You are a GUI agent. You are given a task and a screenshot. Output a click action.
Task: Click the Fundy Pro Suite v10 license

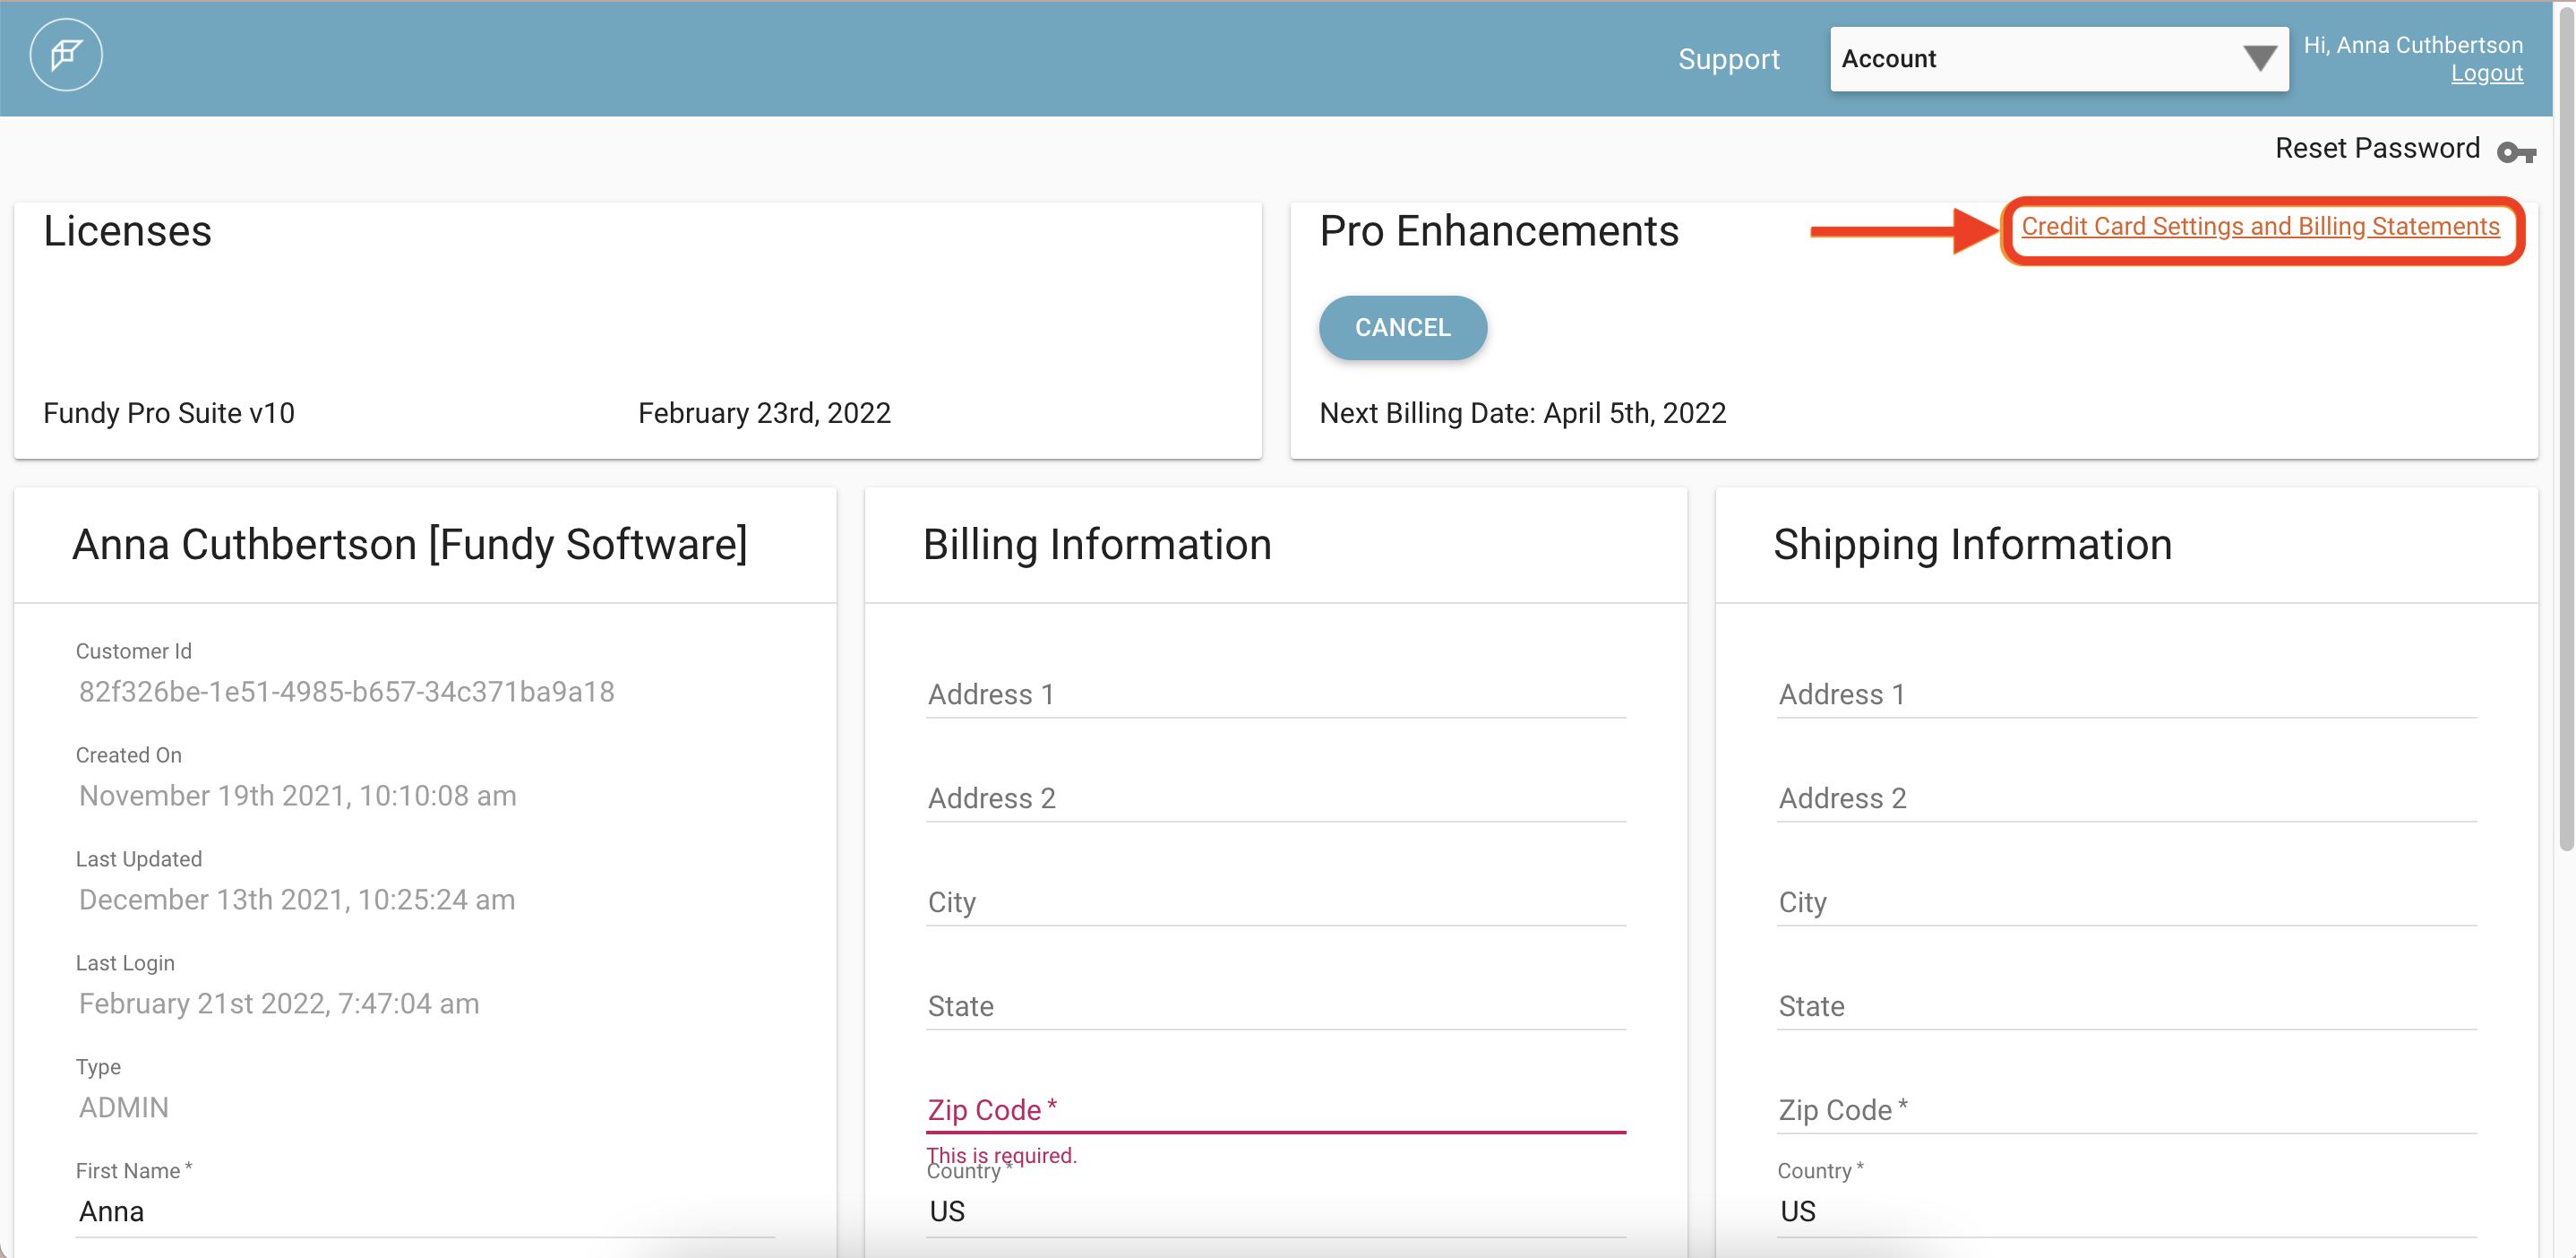169,413
